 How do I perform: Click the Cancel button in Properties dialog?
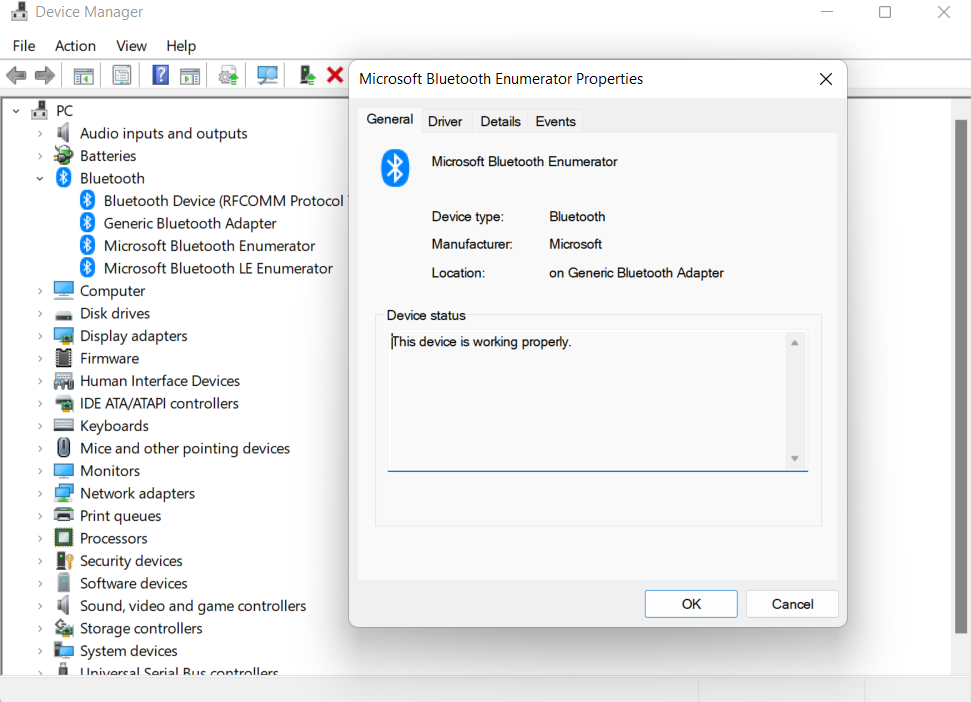[x=792, y=604]
